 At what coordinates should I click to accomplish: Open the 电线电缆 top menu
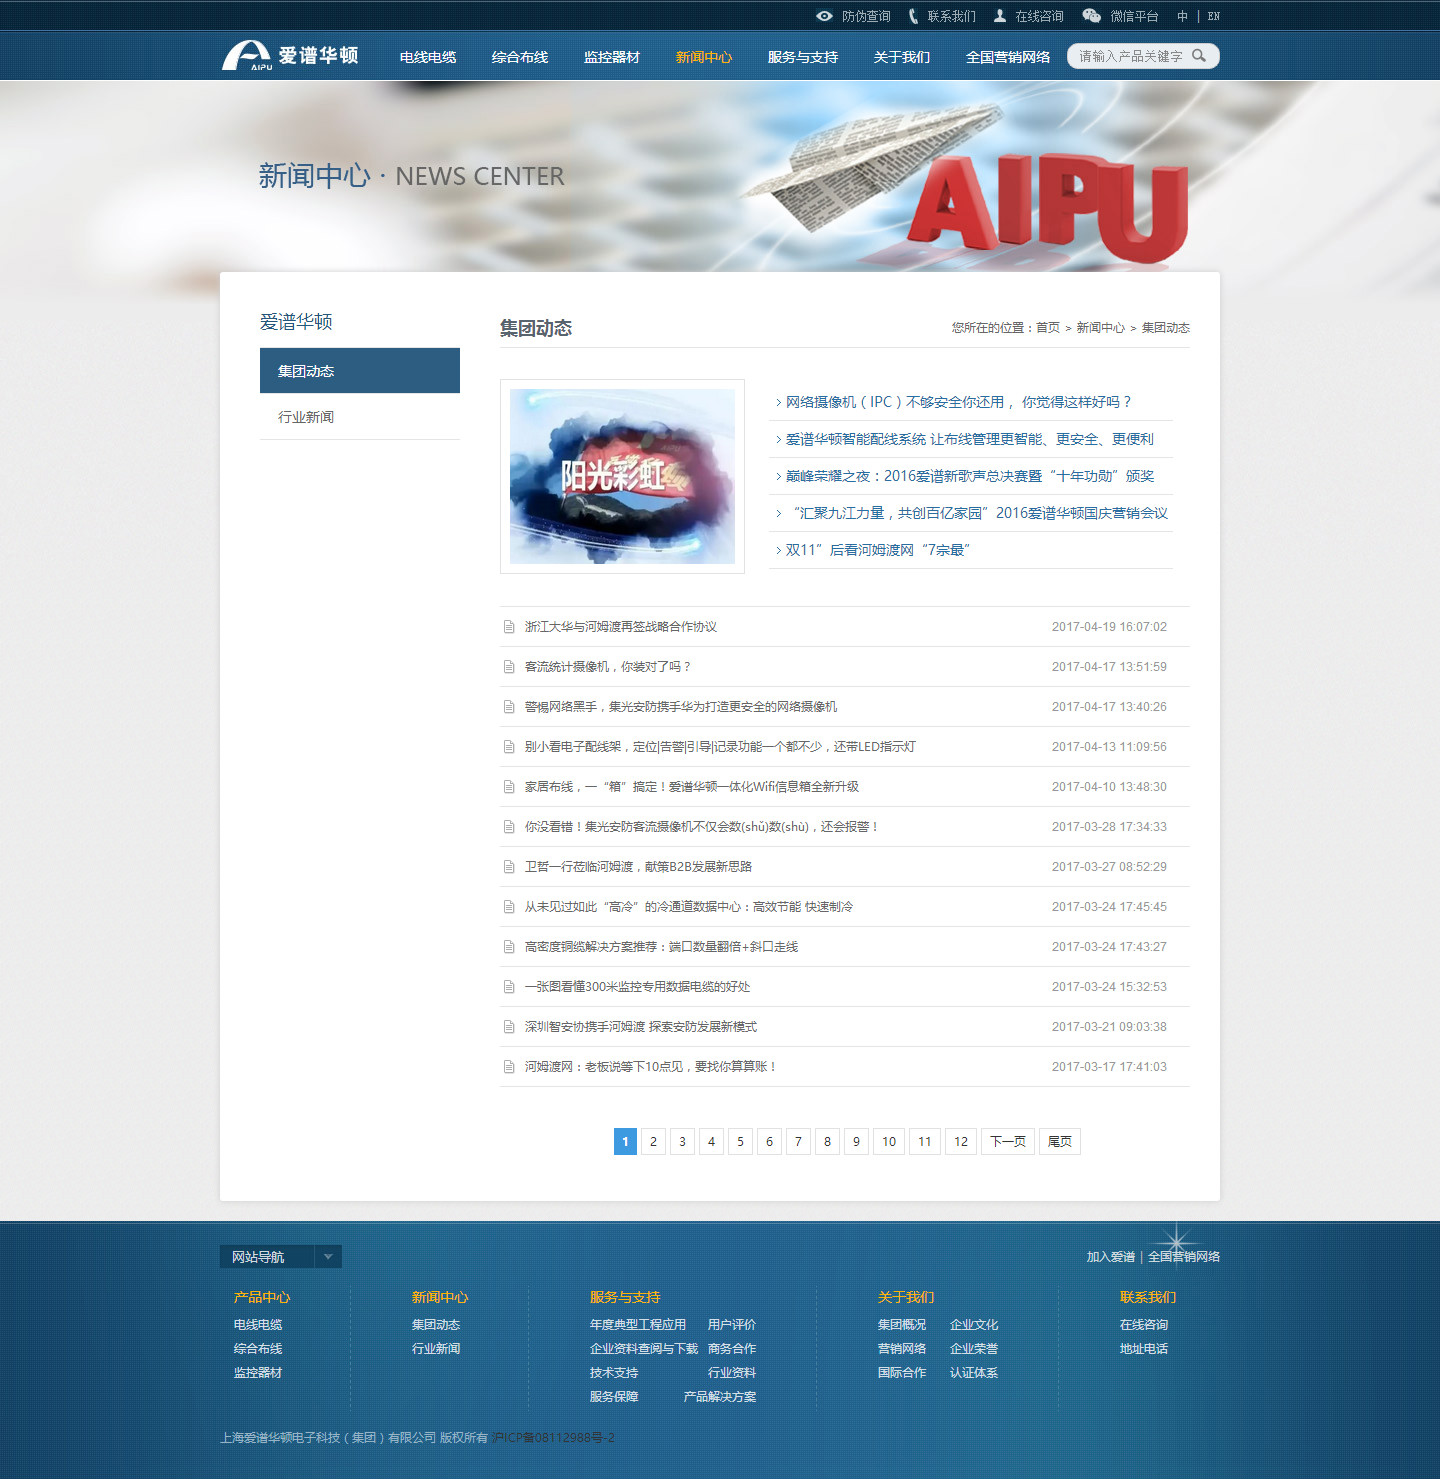pyautogui.click(x=428, y=57)
